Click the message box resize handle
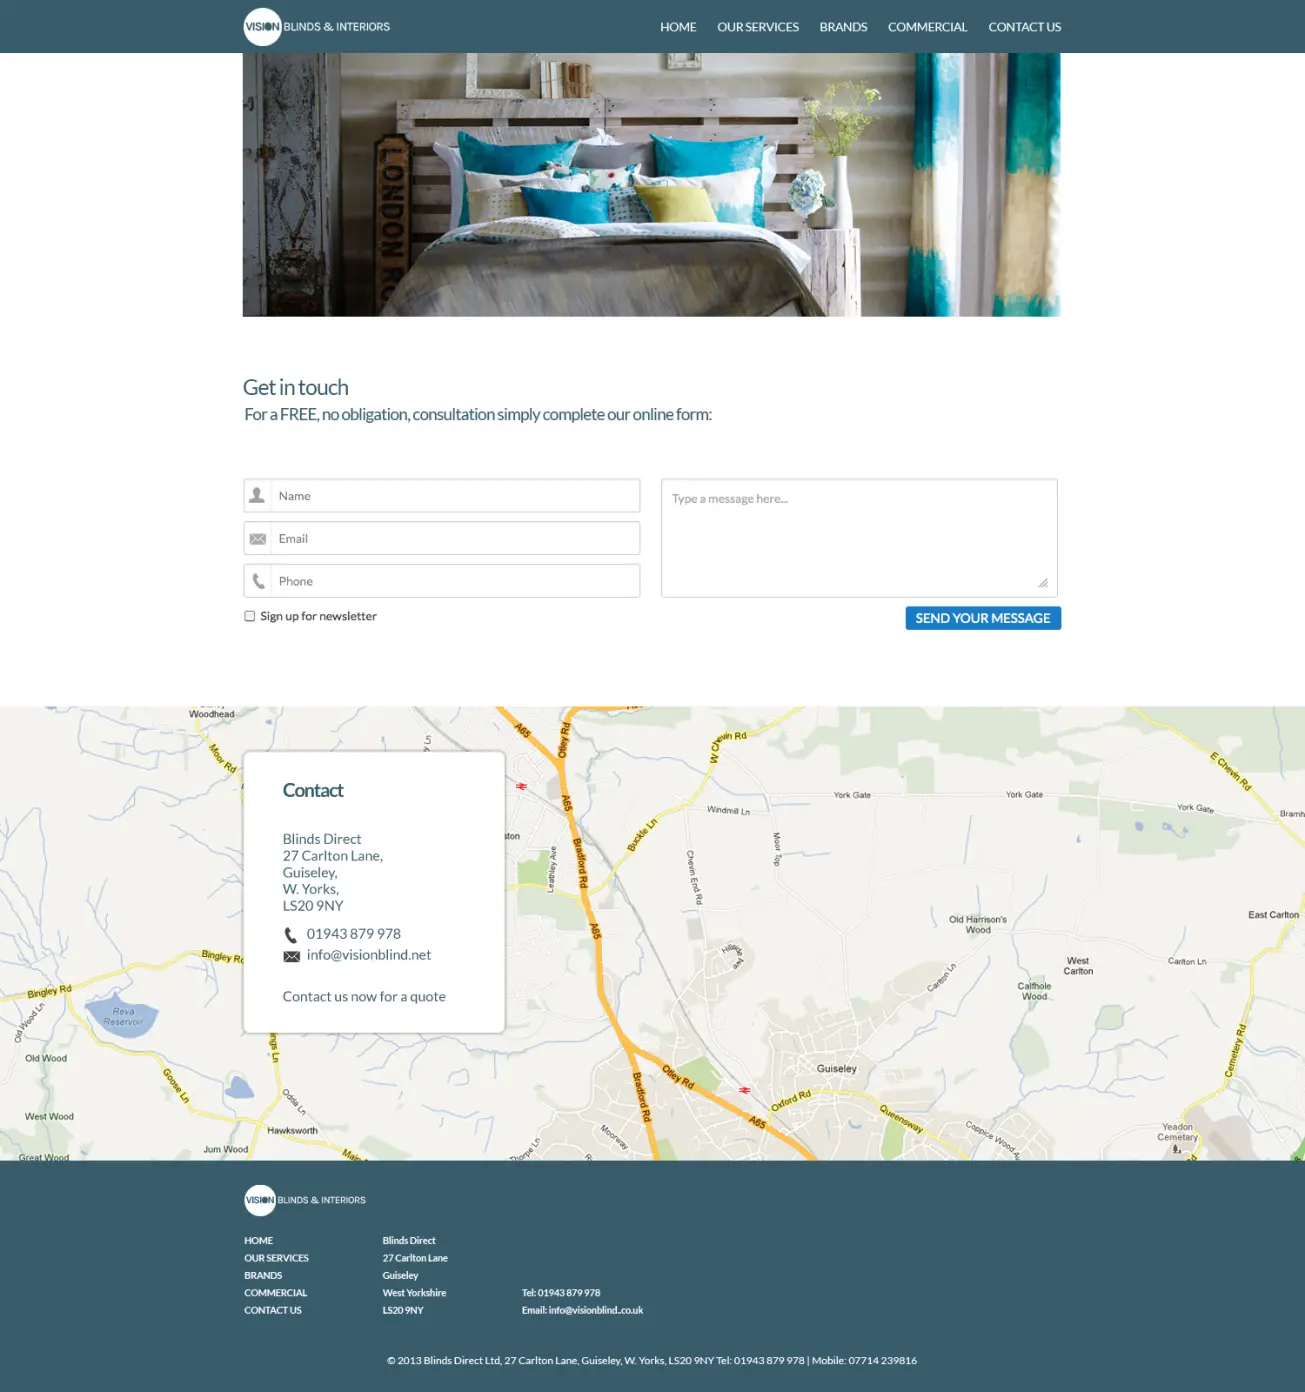 coord(1042,582)
